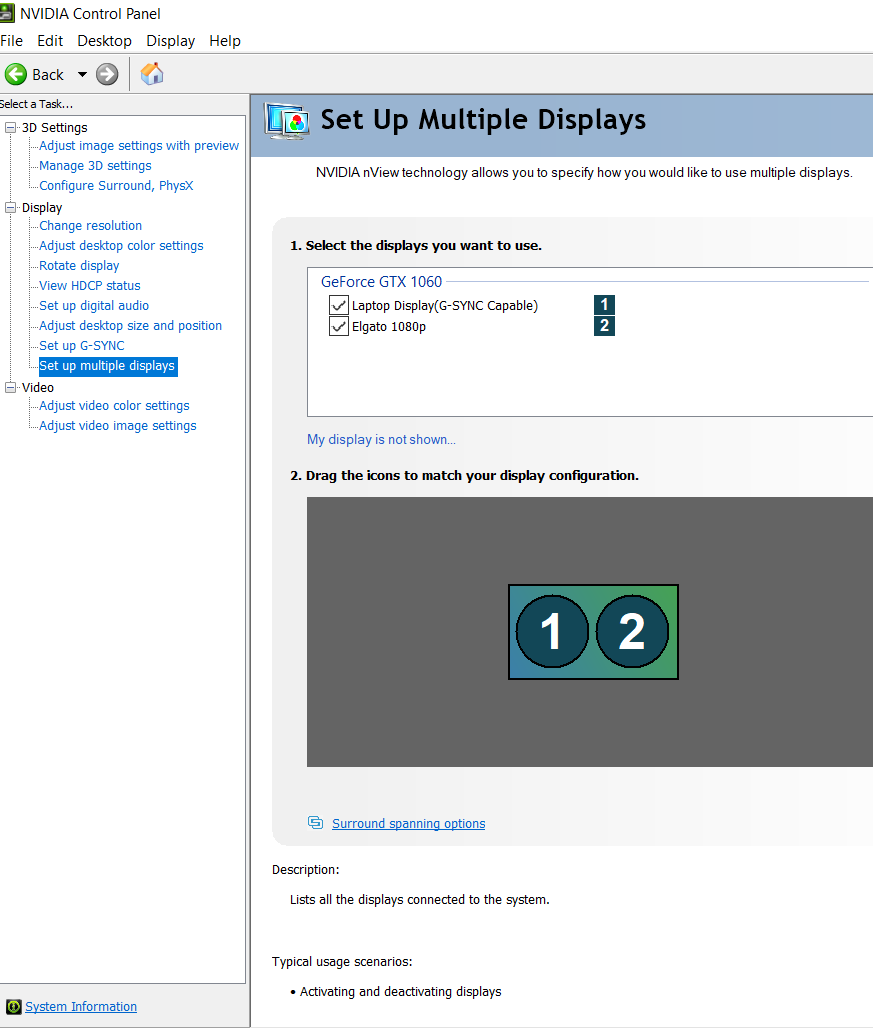Click display 2 circle in layout area
Viewport: 873px width, 1029px height.
(632, 631)
